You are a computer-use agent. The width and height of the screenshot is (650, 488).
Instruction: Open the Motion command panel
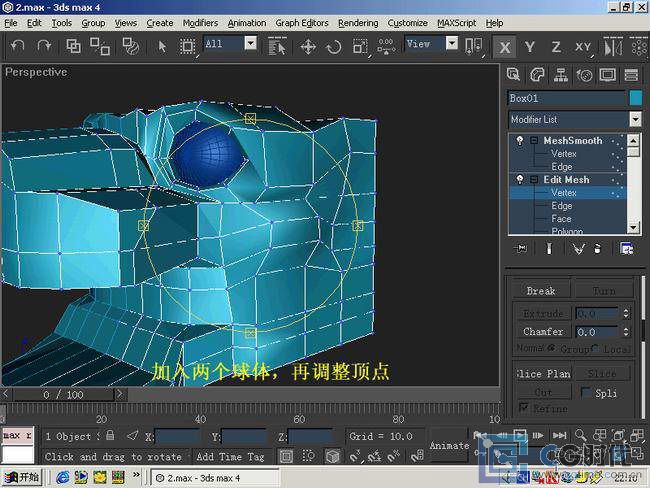585,75
